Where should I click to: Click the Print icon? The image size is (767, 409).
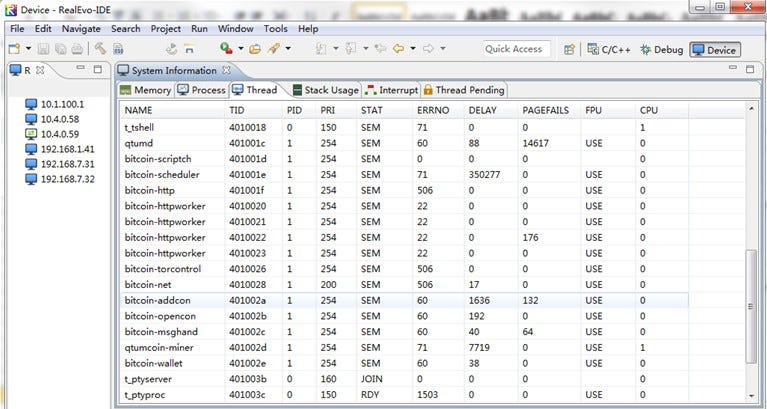pos(77,49)
